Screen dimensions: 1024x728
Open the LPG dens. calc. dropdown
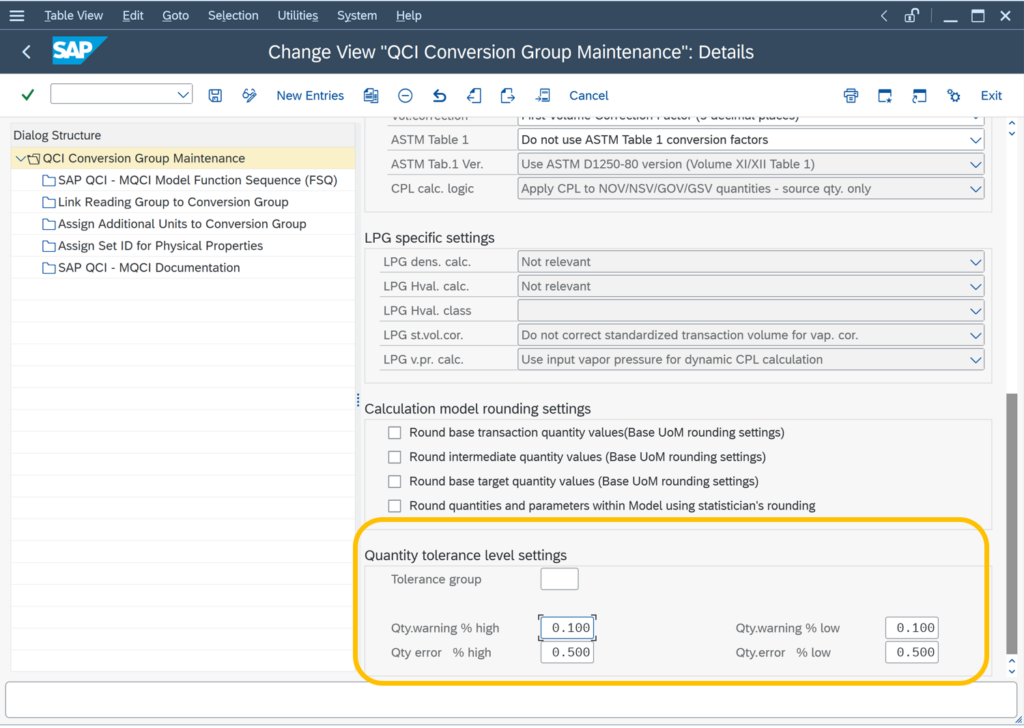[x=975, y=262]
